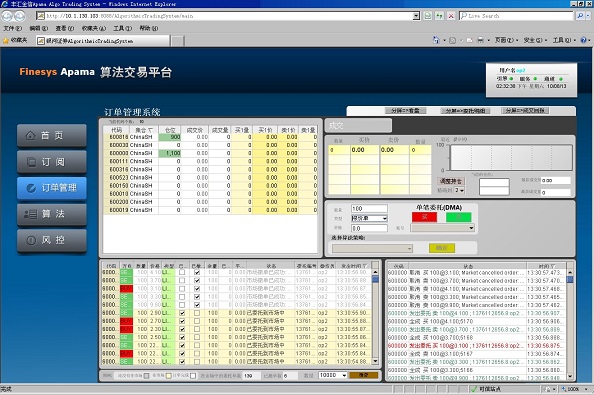The width and height of the screenshot is (594, 395).
Task: Tick the unchecked box in first order row
Action: point(182,272)
